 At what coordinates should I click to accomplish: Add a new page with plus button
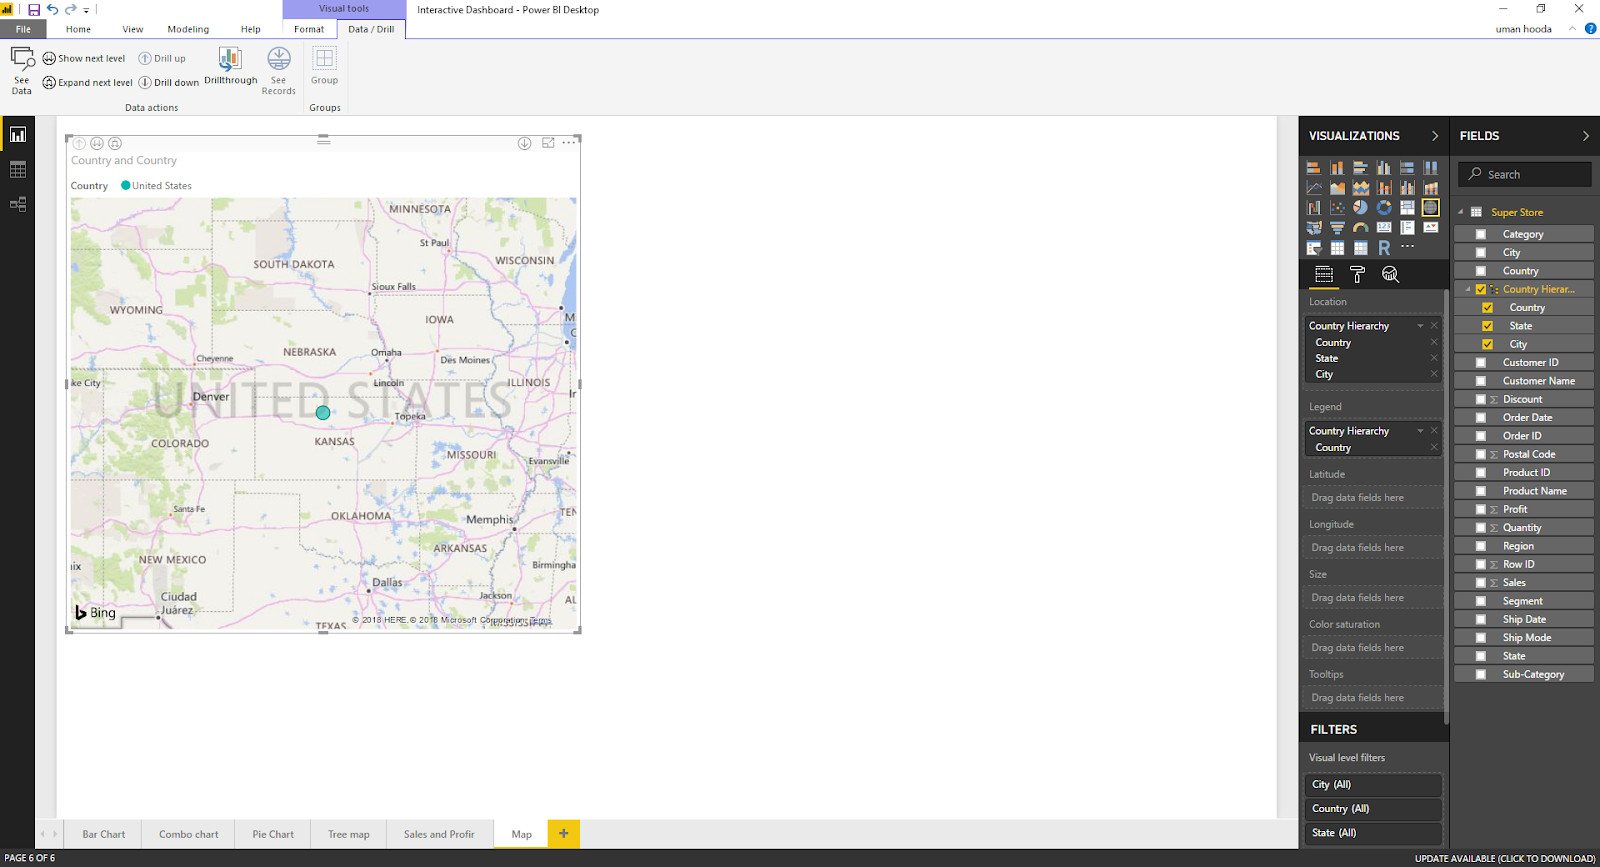pos(564,833)
